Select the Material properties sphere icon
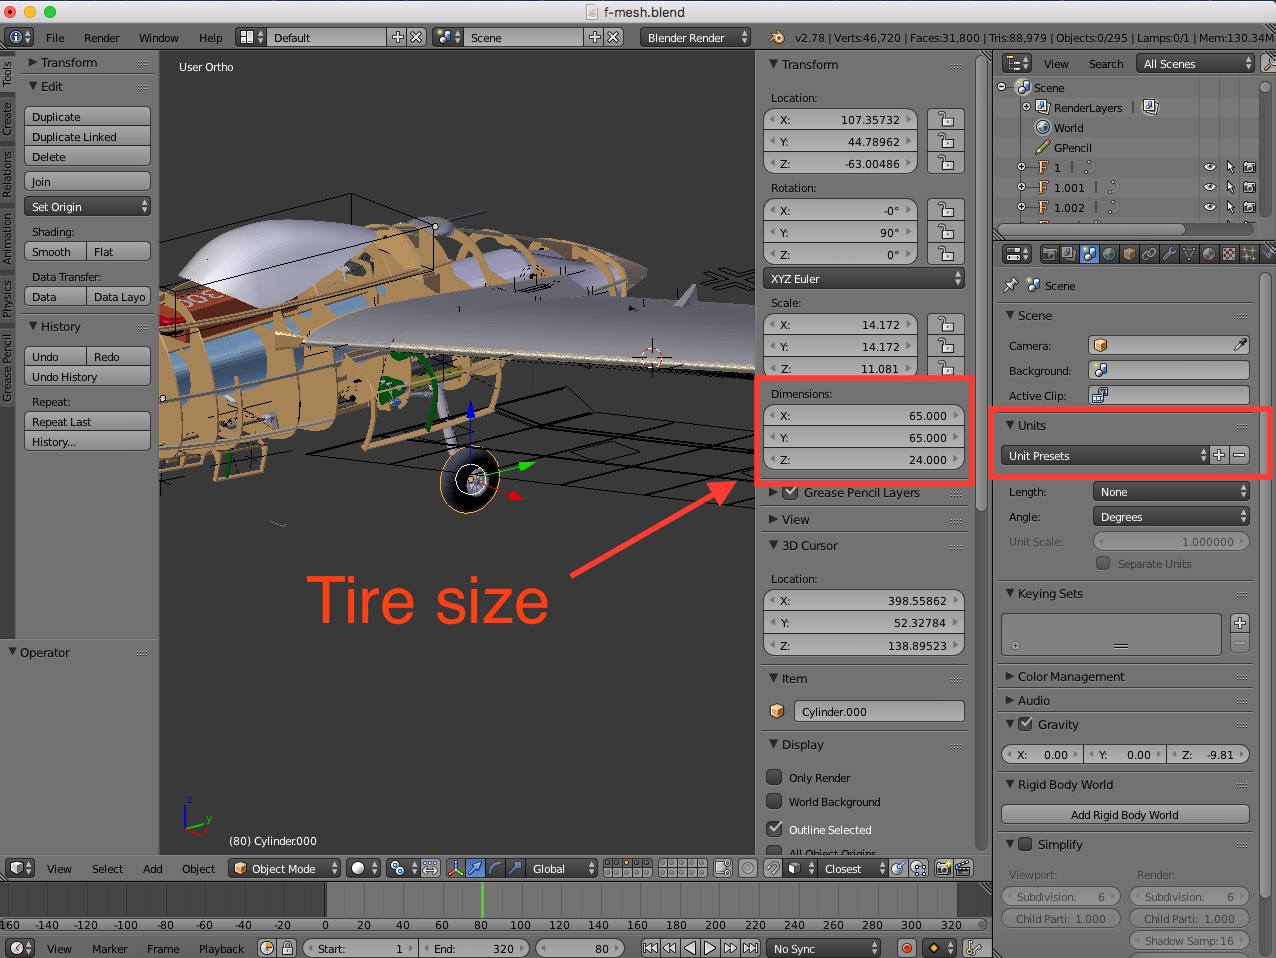The image size is (1276, 958). (x=1209, y=254)
